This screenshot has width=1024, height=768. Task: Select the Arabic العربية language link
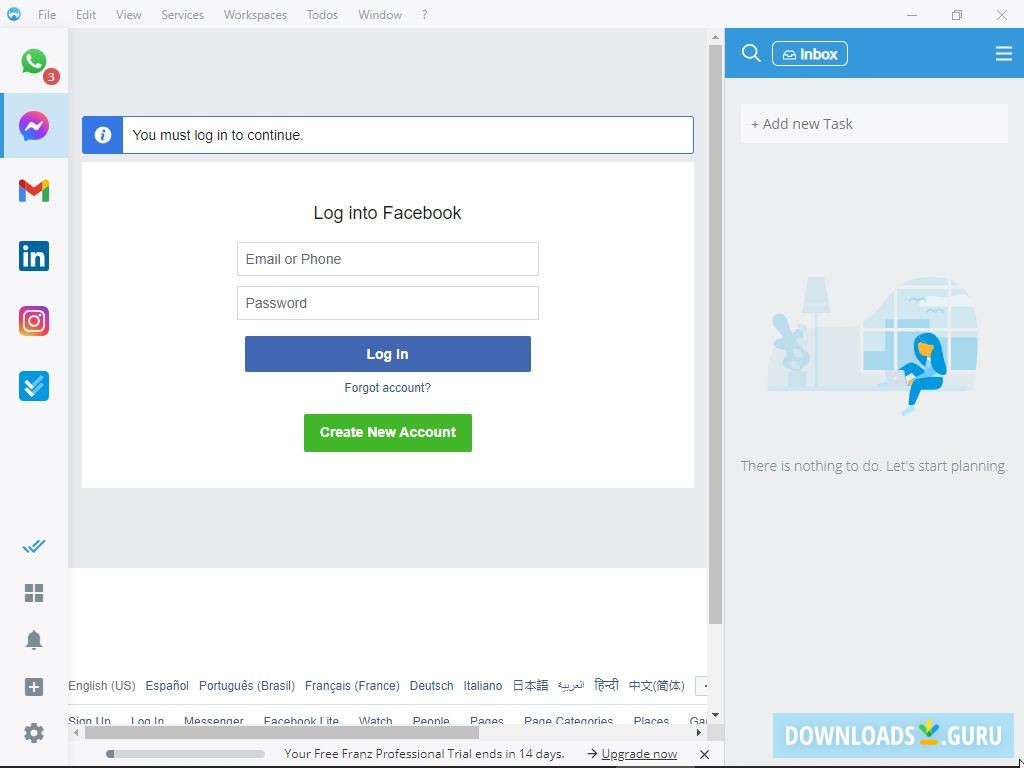[x=571, y=686]
